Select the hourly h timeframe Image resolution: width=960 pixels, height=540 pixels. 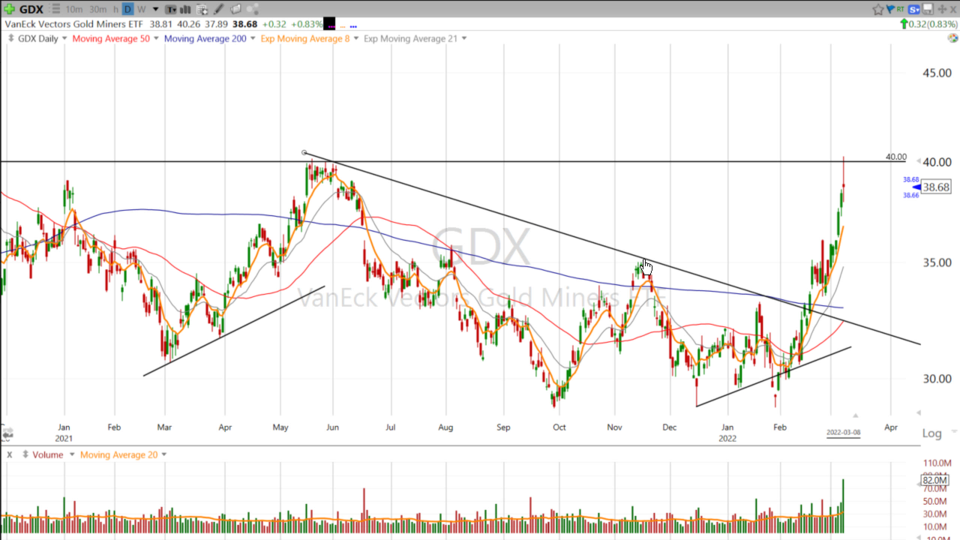point(116,9)
